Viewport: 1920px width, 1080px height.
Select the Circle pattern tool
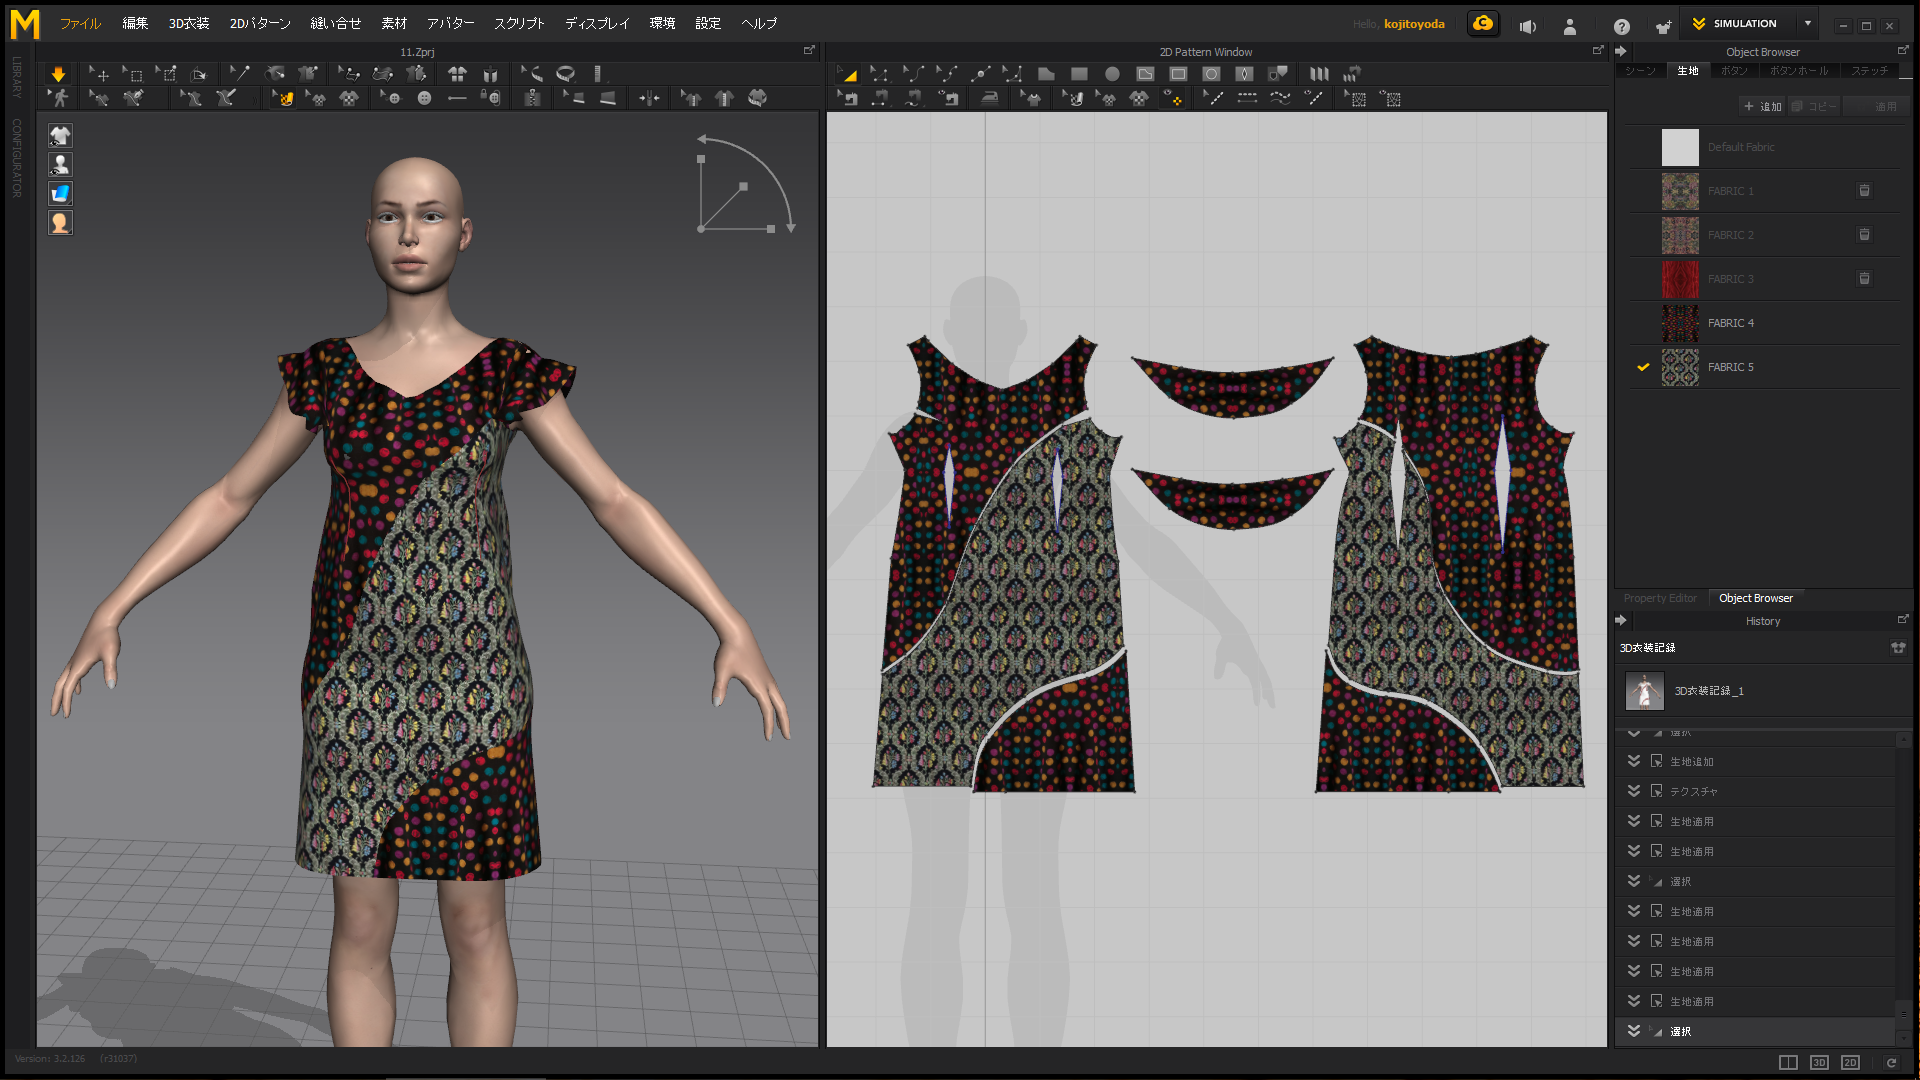tap(1112, 74)
